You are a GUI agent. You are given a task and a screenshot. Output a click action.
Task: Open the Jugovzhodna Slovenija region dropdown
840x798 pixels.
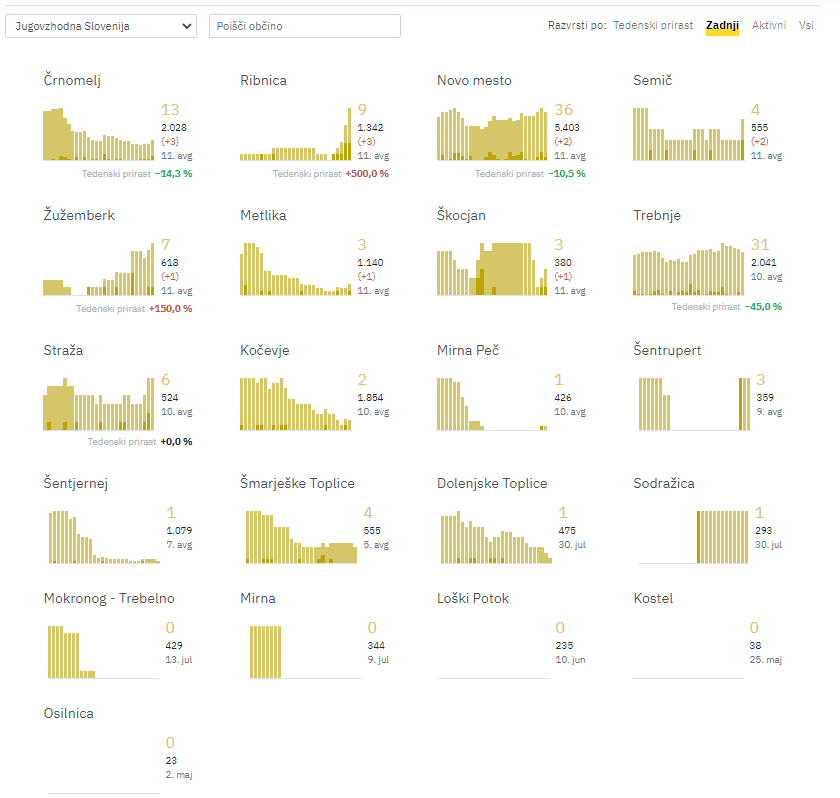coord(101,26)
